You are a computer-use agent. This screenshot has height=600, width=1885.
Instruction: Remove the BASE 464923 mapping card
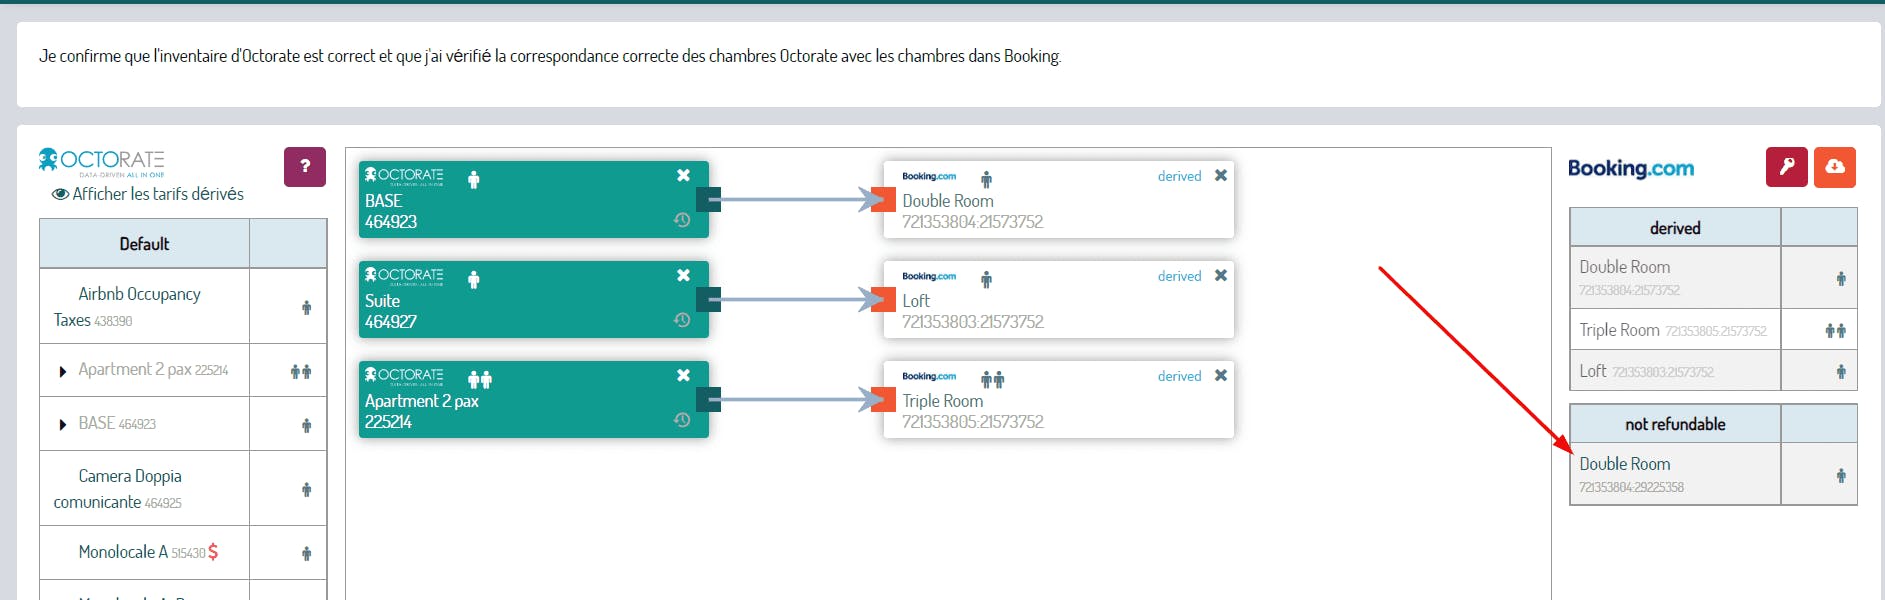coord(683,175)
